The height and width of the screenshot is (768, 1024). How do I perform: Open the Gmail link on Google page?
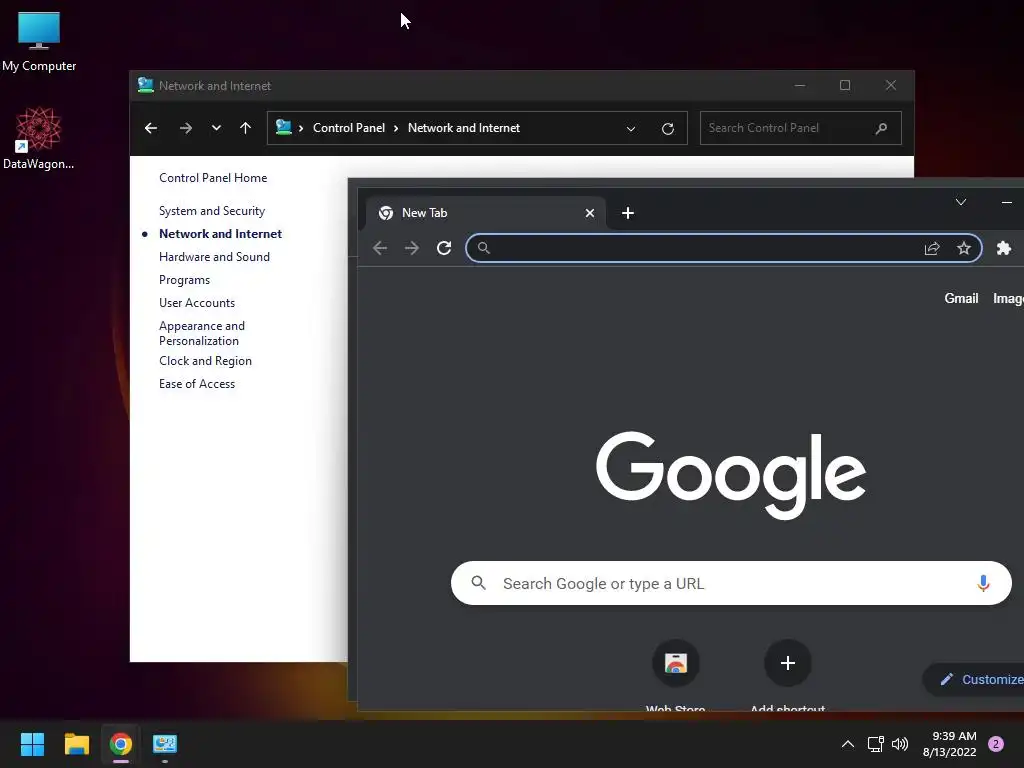click(961, 298)
